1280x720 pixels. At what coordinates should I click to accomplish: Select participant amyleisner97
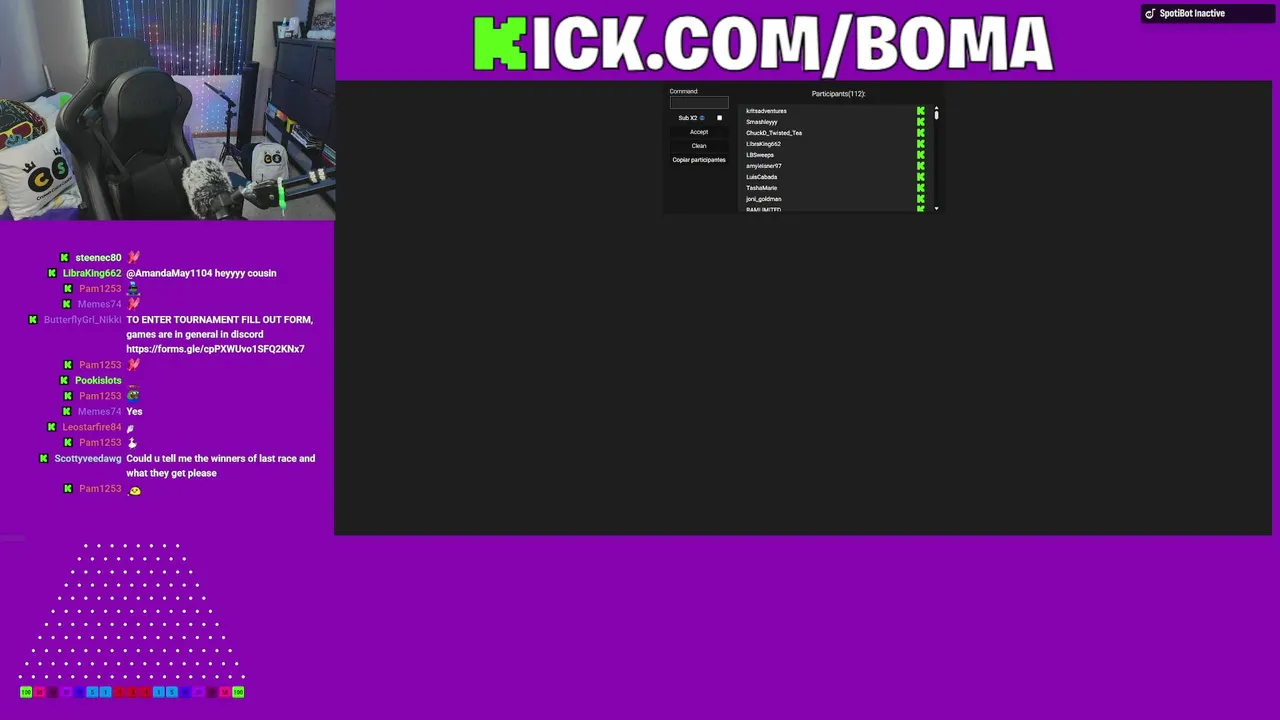[x=764, y=166]
